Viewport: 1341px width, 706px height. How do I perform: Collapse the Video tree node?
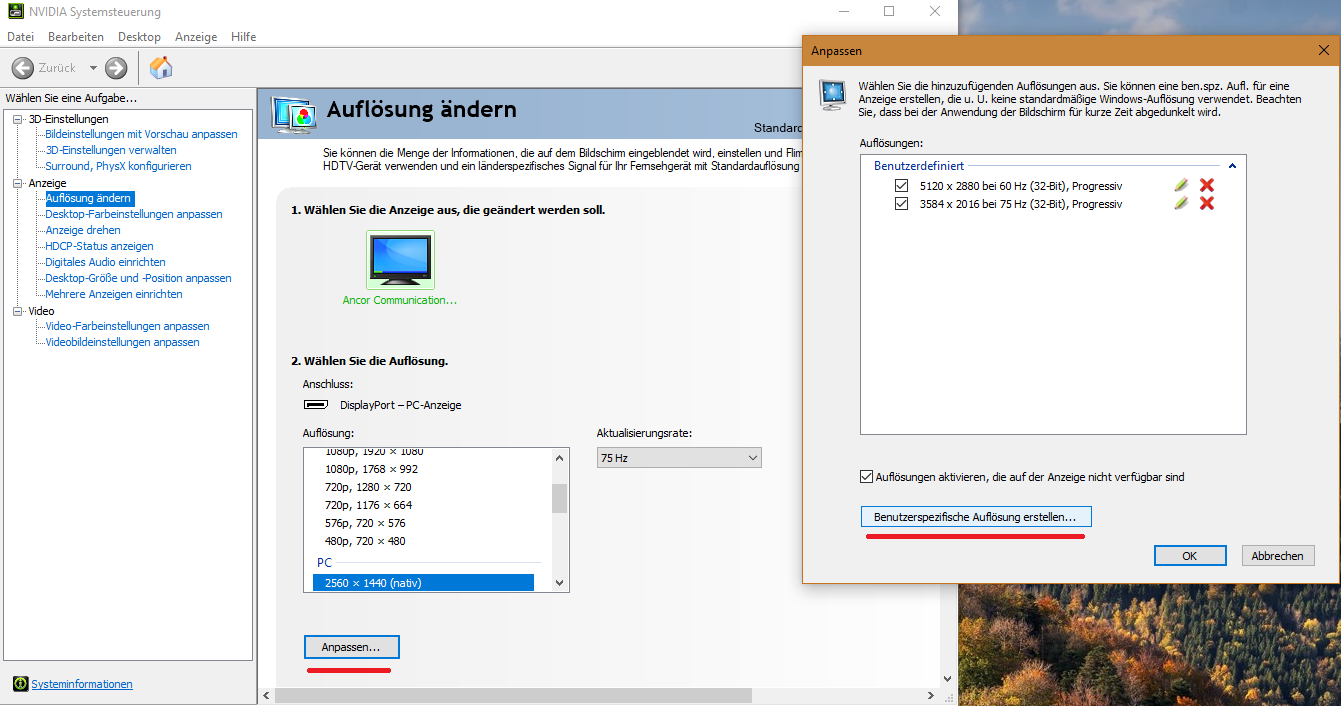[x=18, y=311]
